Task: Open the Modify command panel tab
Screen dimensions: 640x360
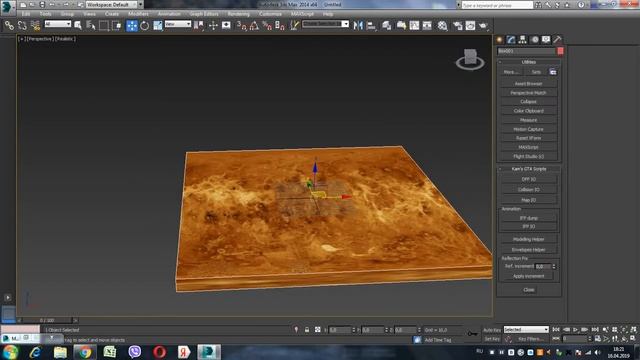Action: pyautogui.click(x=511, y=40)
